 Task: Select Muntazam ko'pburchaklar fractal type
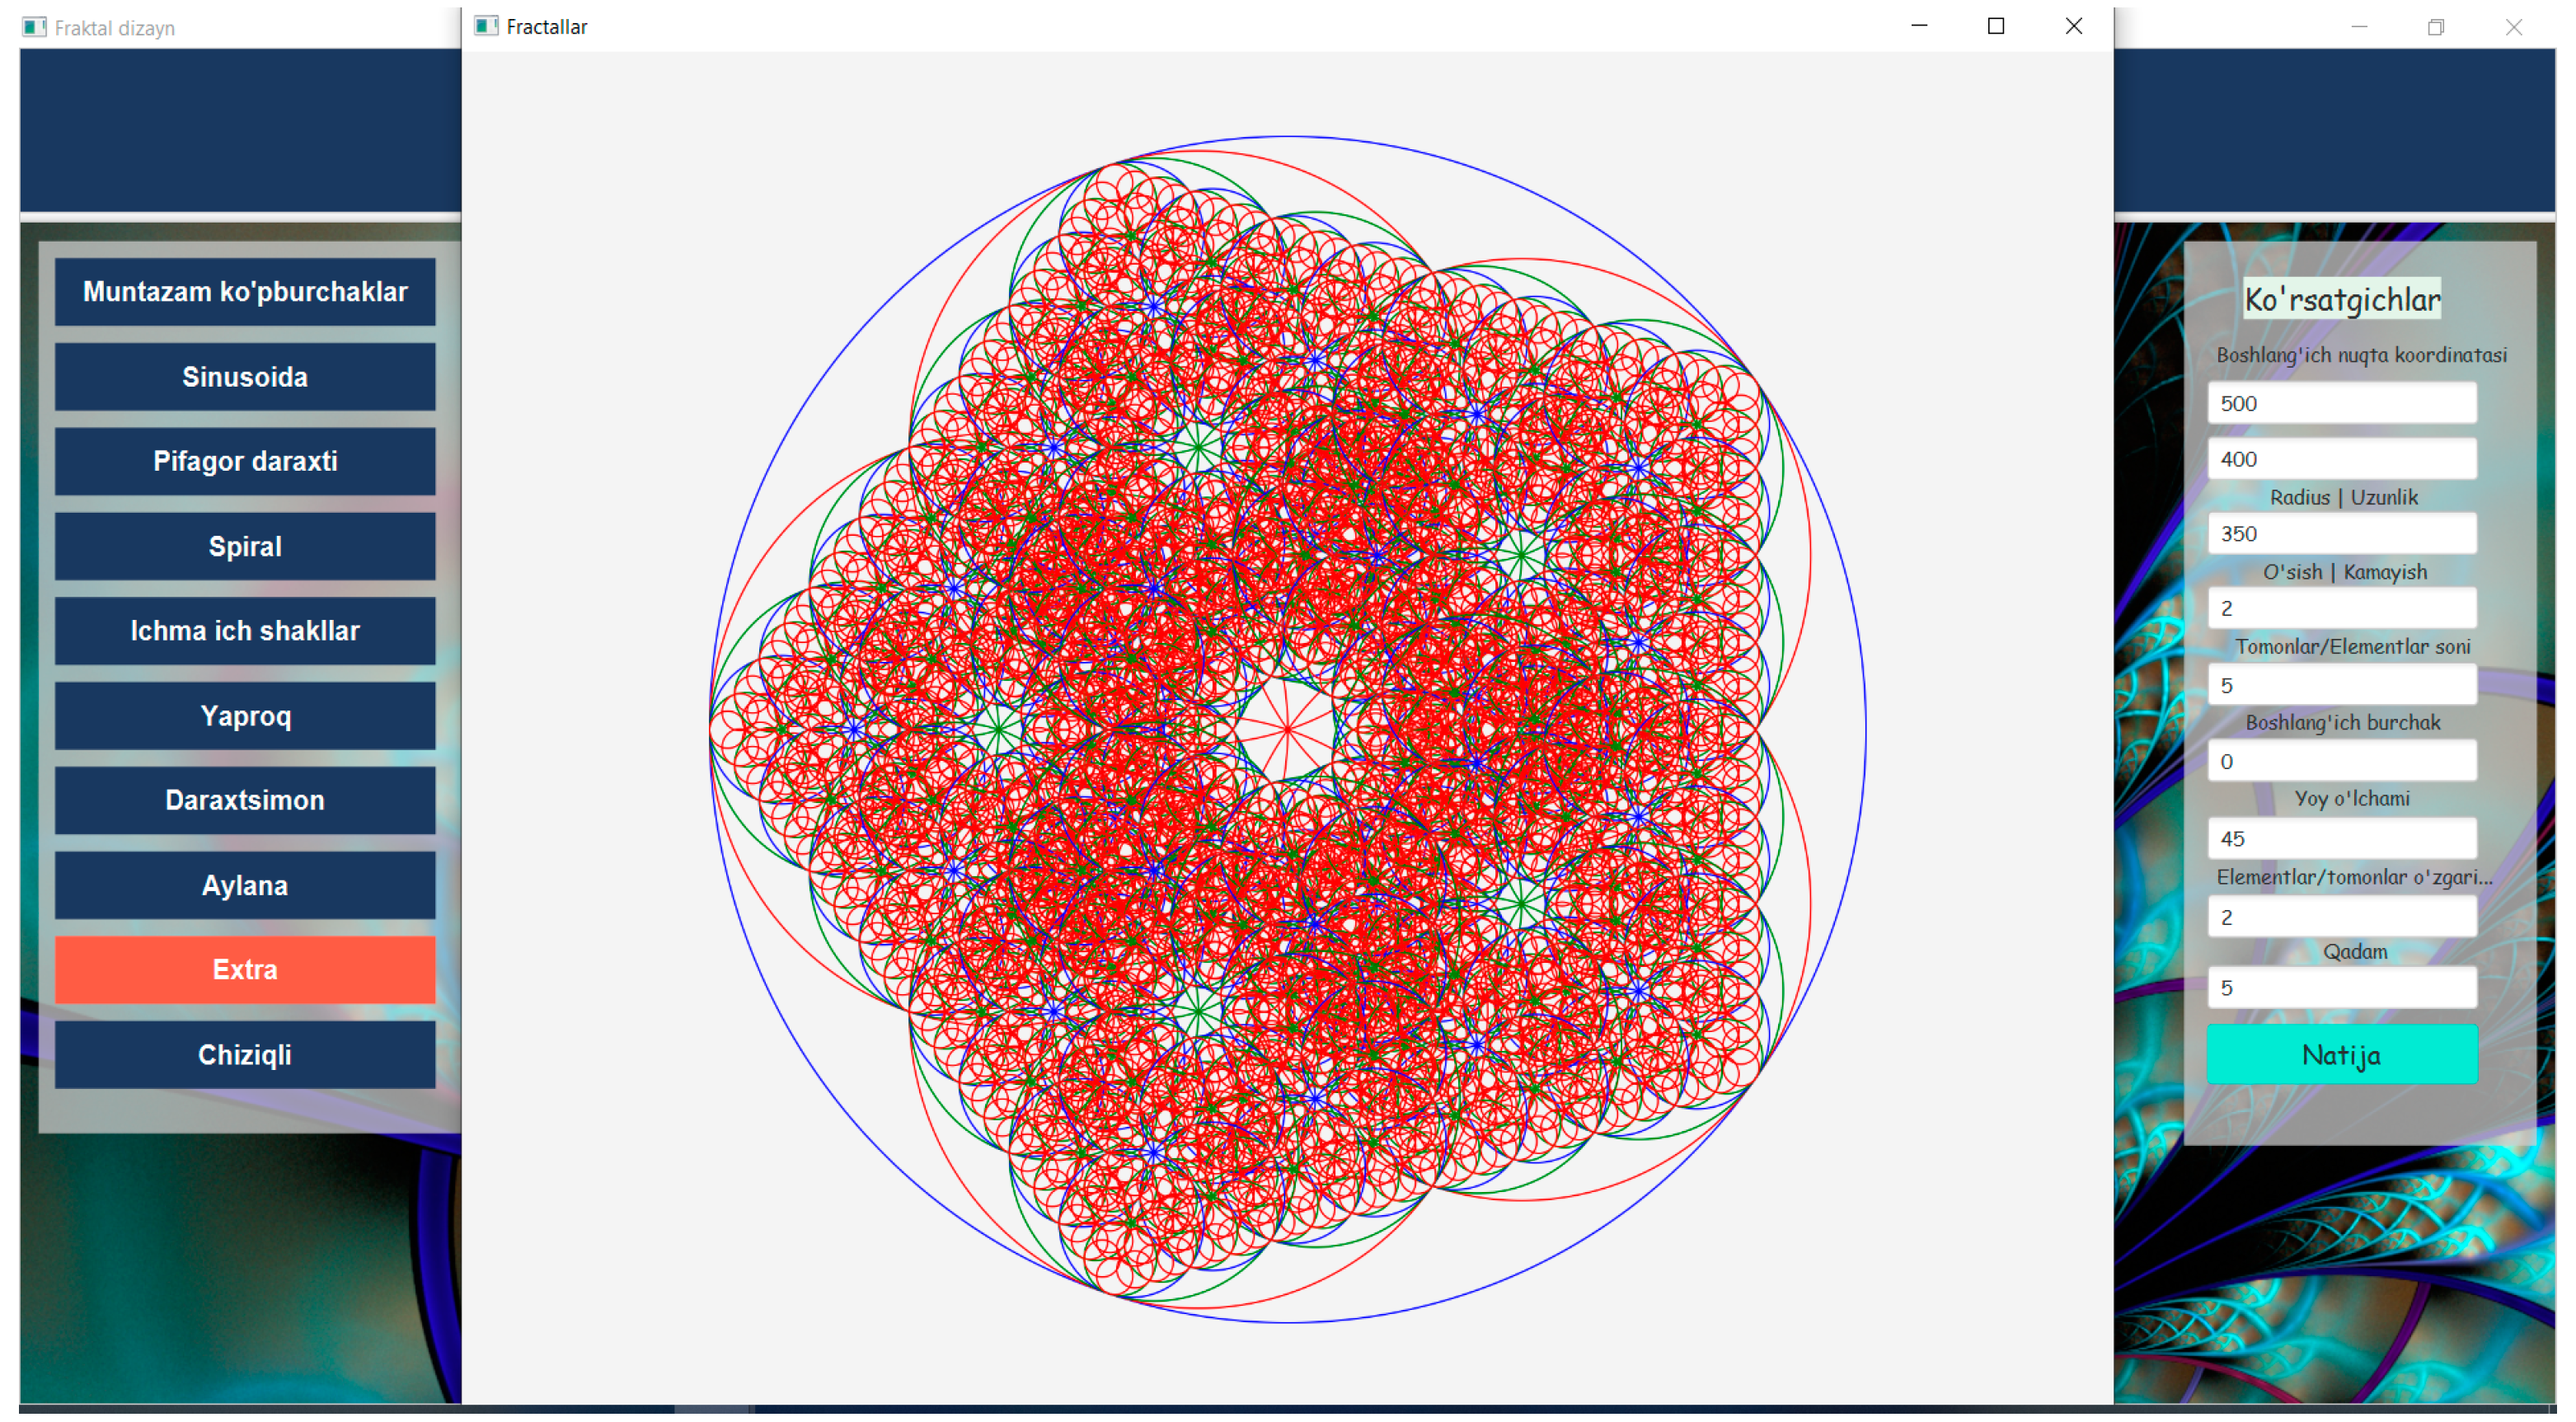coord(245,291)
